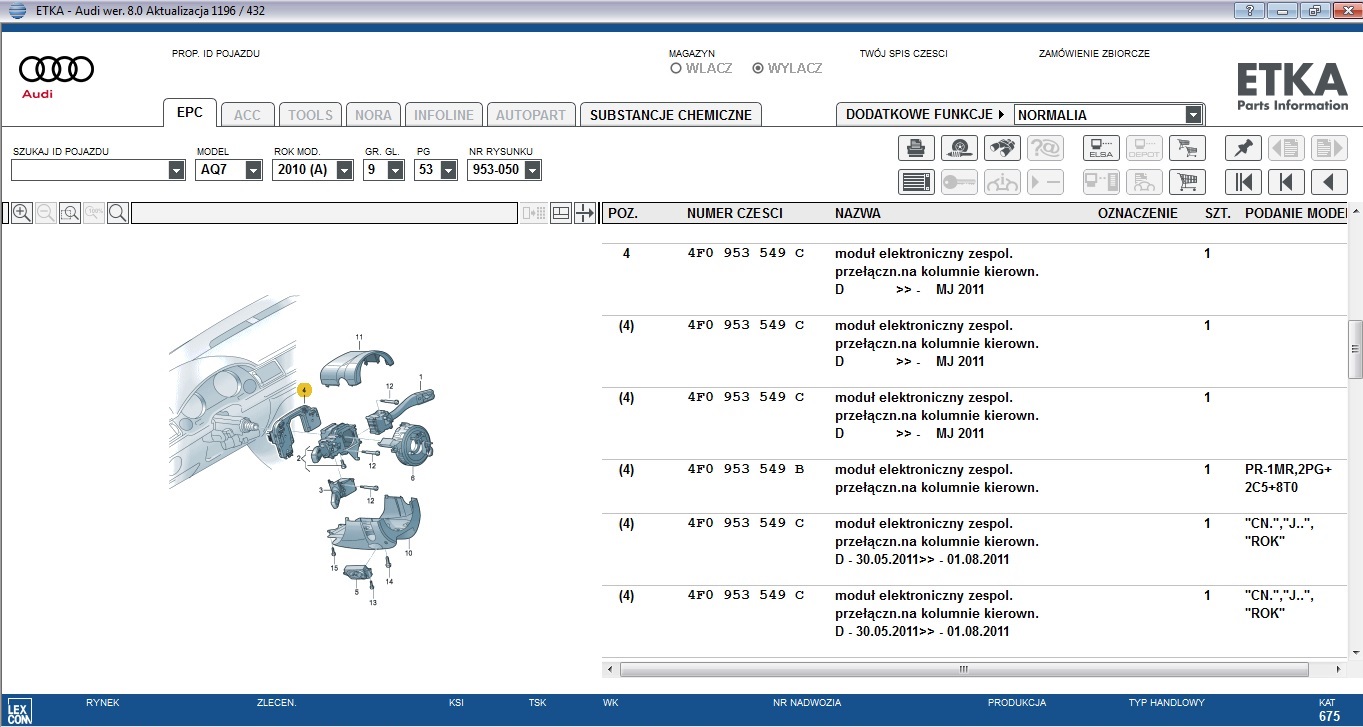Viewport: 1363px width, 727px height.
Task: Click the pushpin icon
Action: pos(1243,149)
